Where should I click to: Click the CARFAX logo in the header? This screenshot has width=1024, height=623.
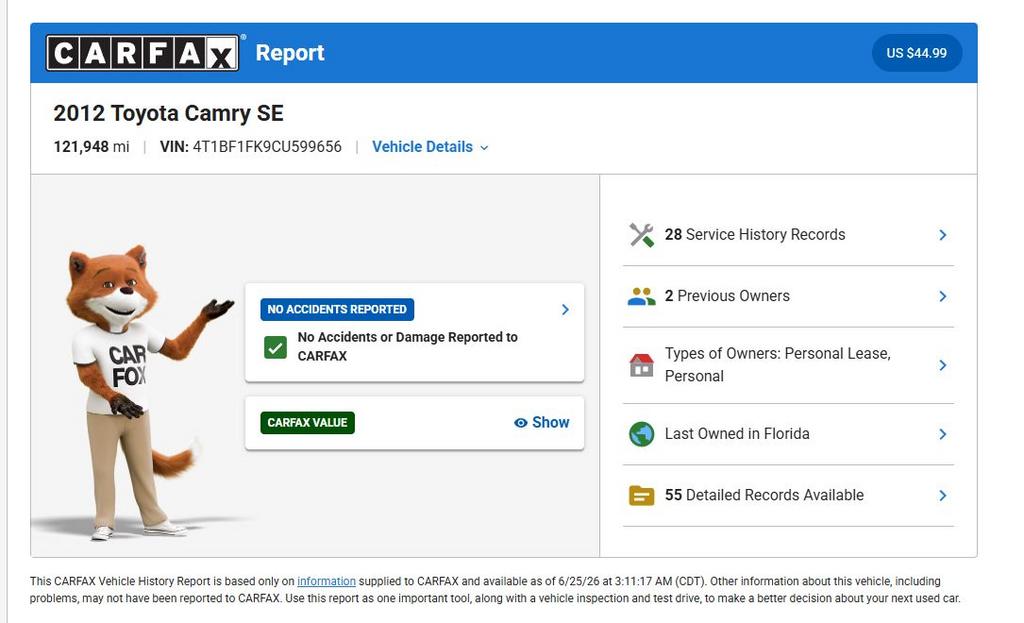[x=142, y=53]
